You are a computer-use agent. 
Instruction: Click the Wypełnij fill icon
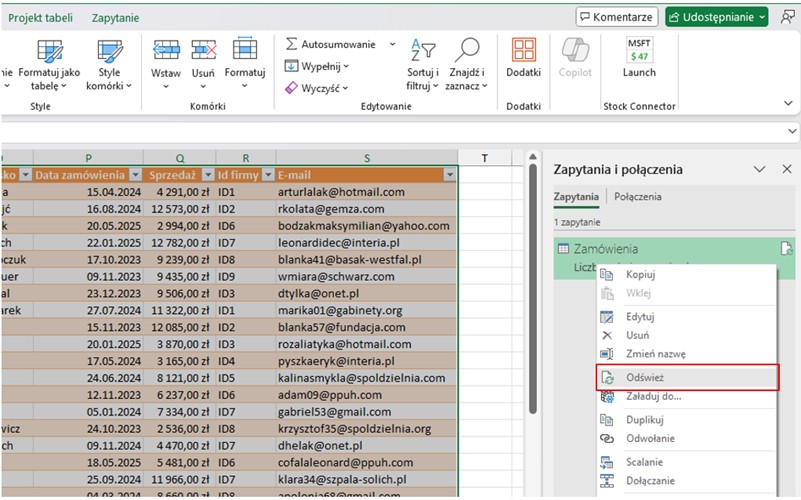pyautogui.click(x=291, y=66)
